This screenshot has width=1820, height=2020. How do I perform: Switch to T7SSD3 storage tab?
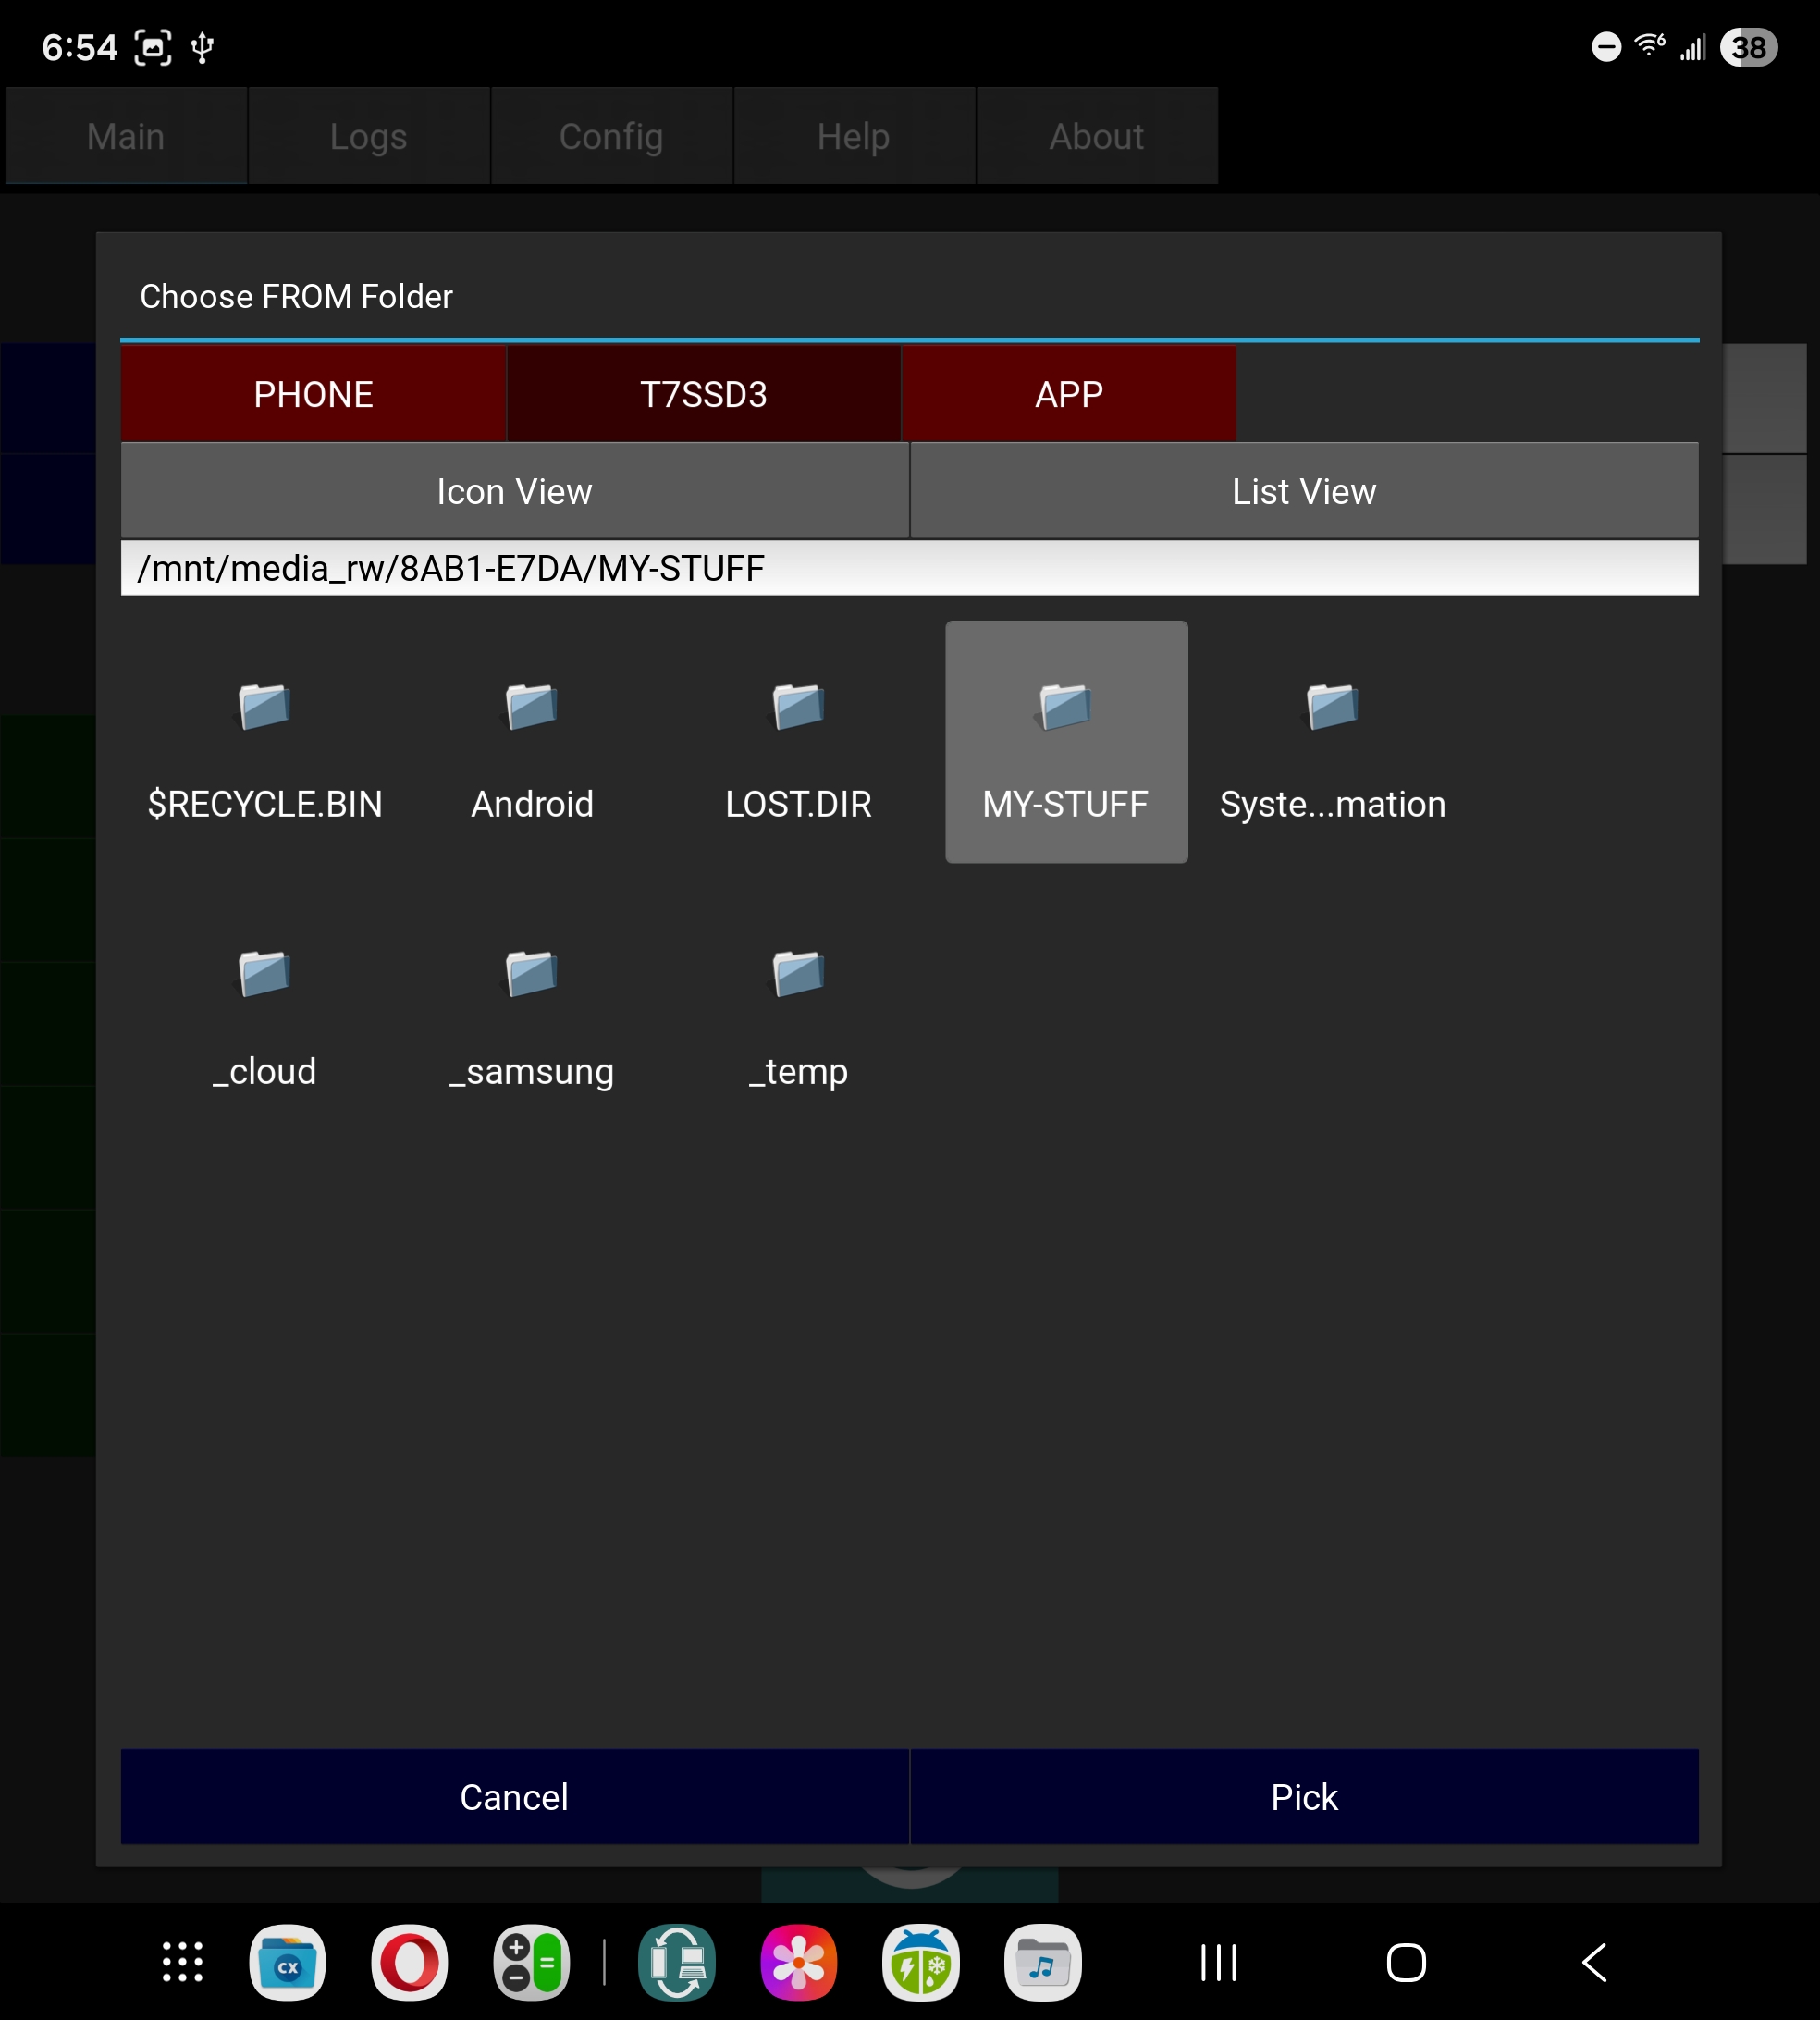(703, 394)
